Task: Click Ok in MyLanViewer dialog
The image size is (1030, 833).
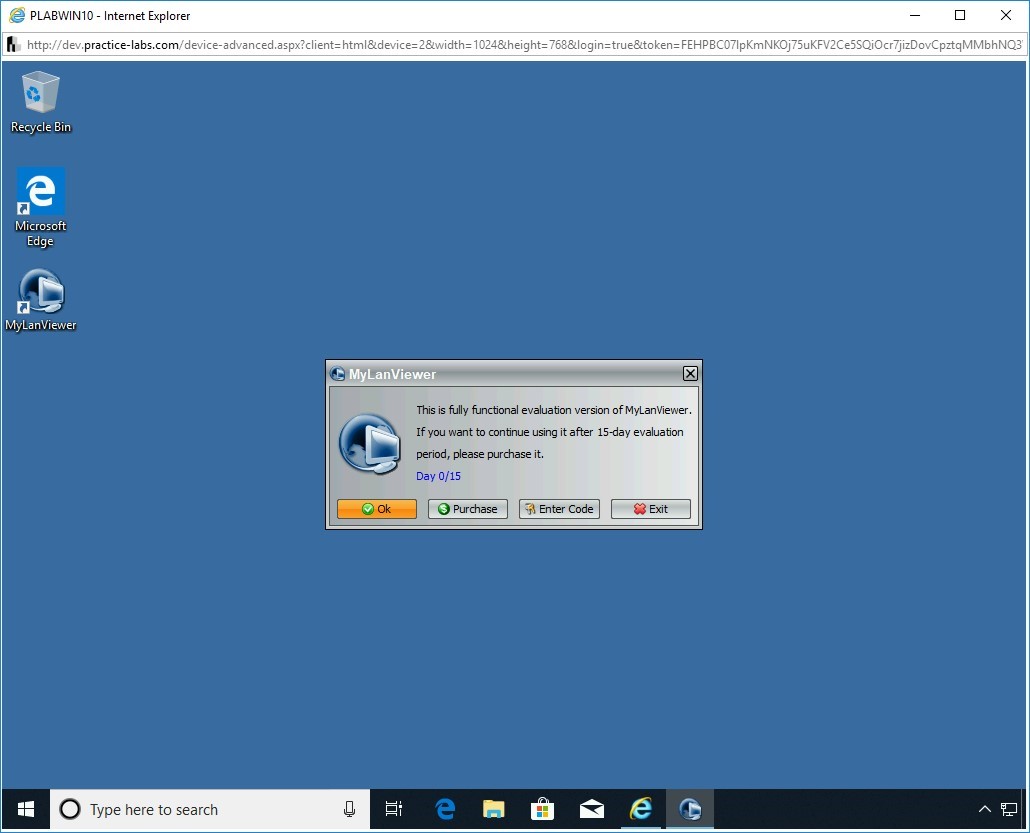Action: pos(377,509)
